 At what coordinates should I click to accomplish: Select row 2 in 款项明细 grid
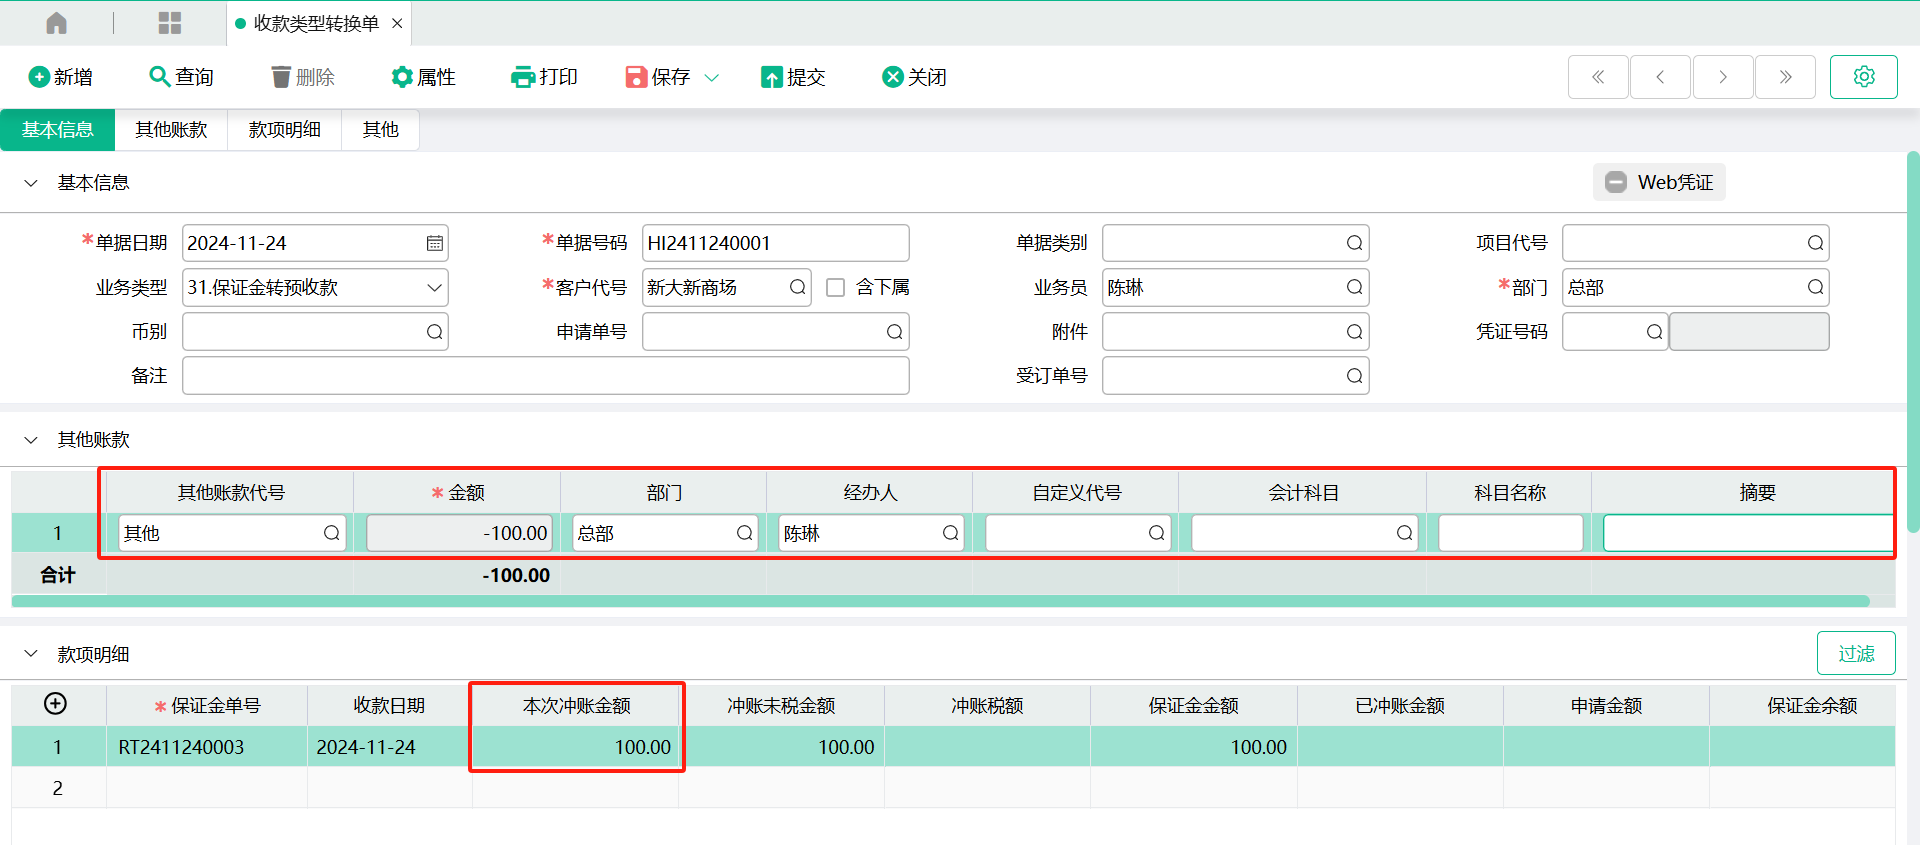tap(57, 788)
